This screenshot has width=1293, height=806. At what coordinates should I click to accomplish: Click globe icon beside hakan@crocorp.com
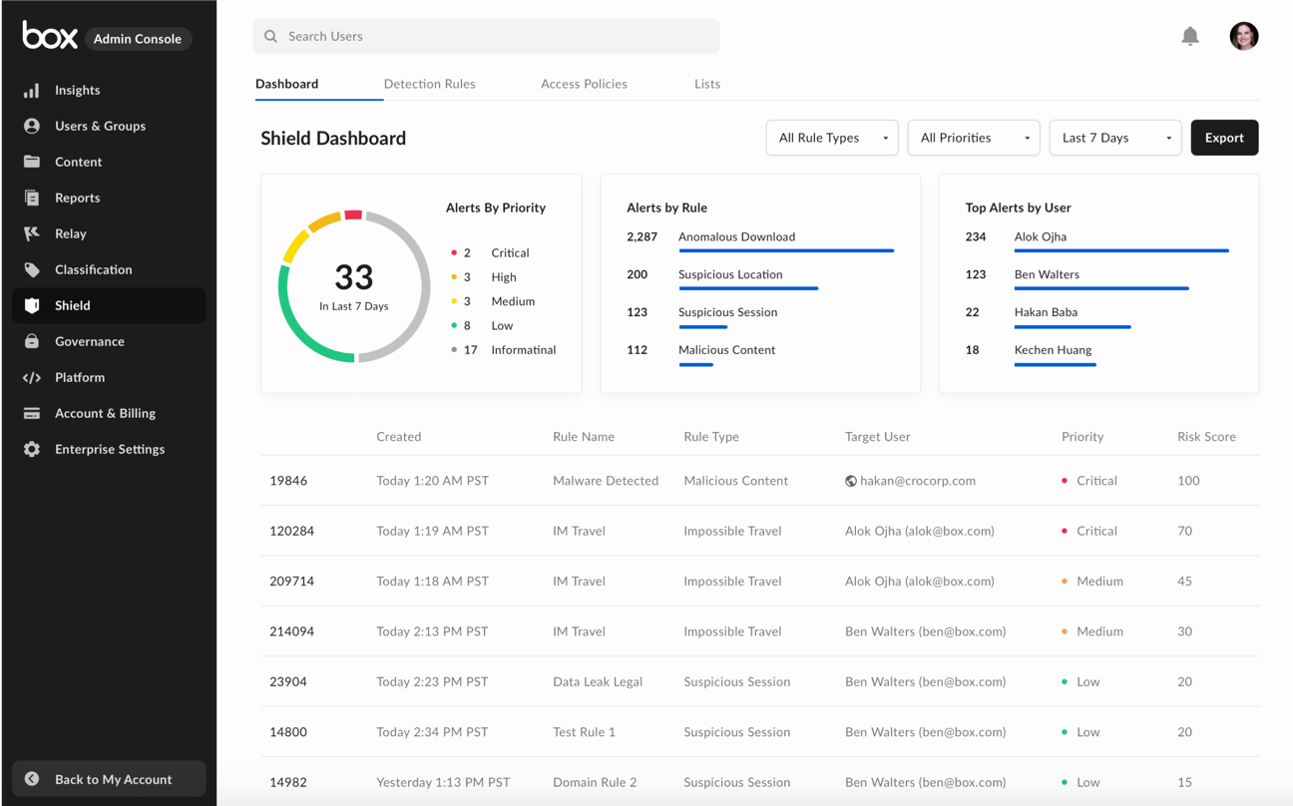[851, 481]
